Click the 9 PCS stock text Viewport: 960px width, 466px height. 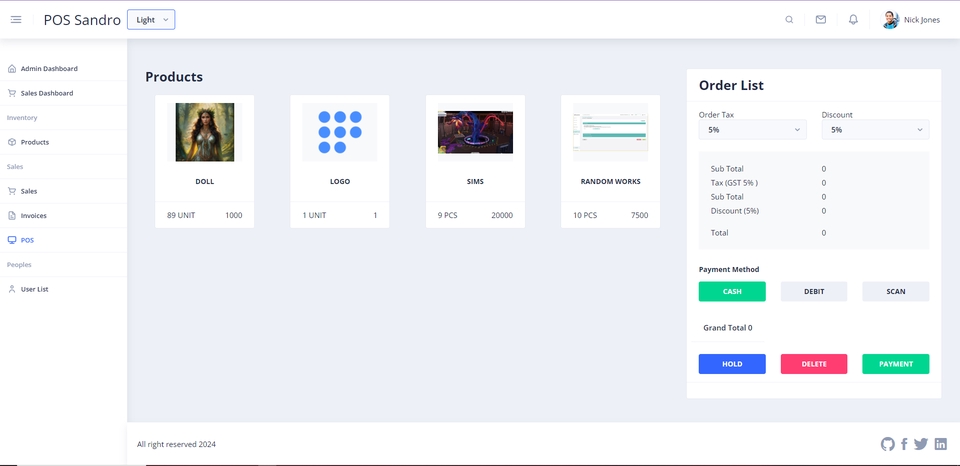[x=448, y=216]
